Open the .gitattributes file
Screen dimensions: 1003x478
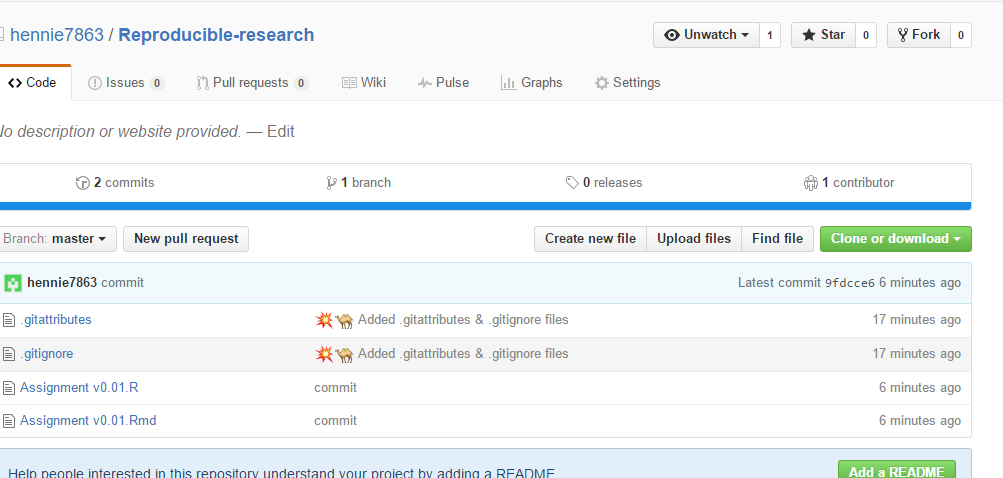[56, 319]
